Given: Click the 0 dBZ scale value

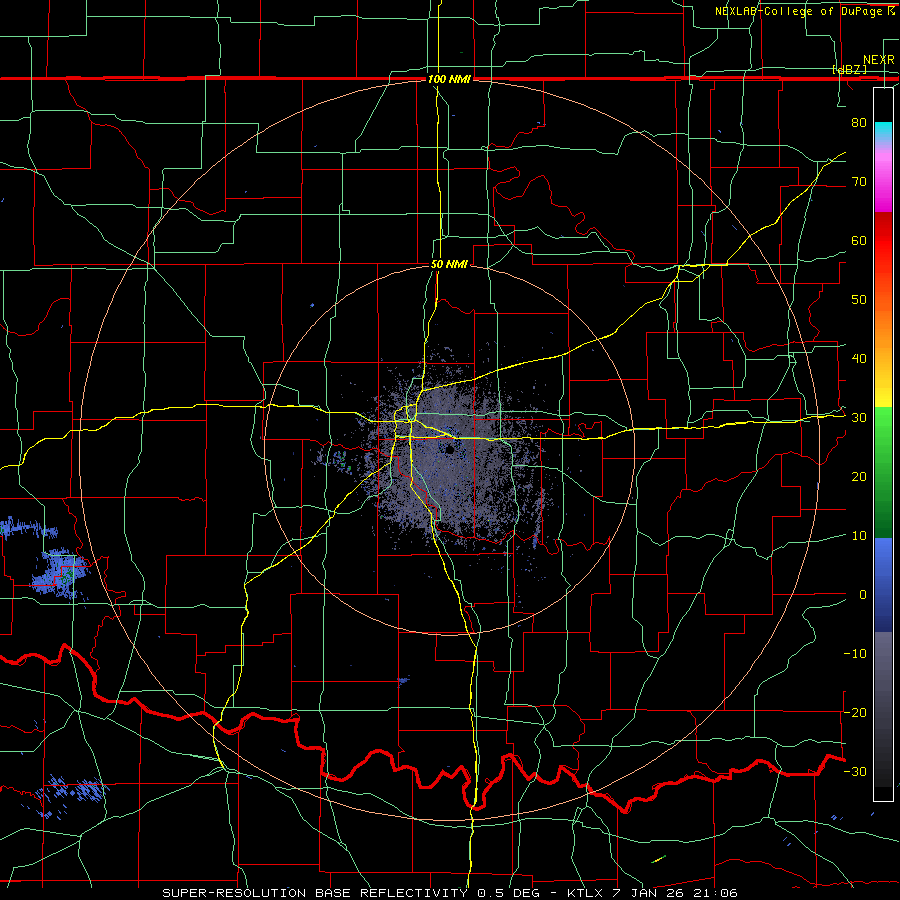Looking at the screenshot, I should coord(863,595).
